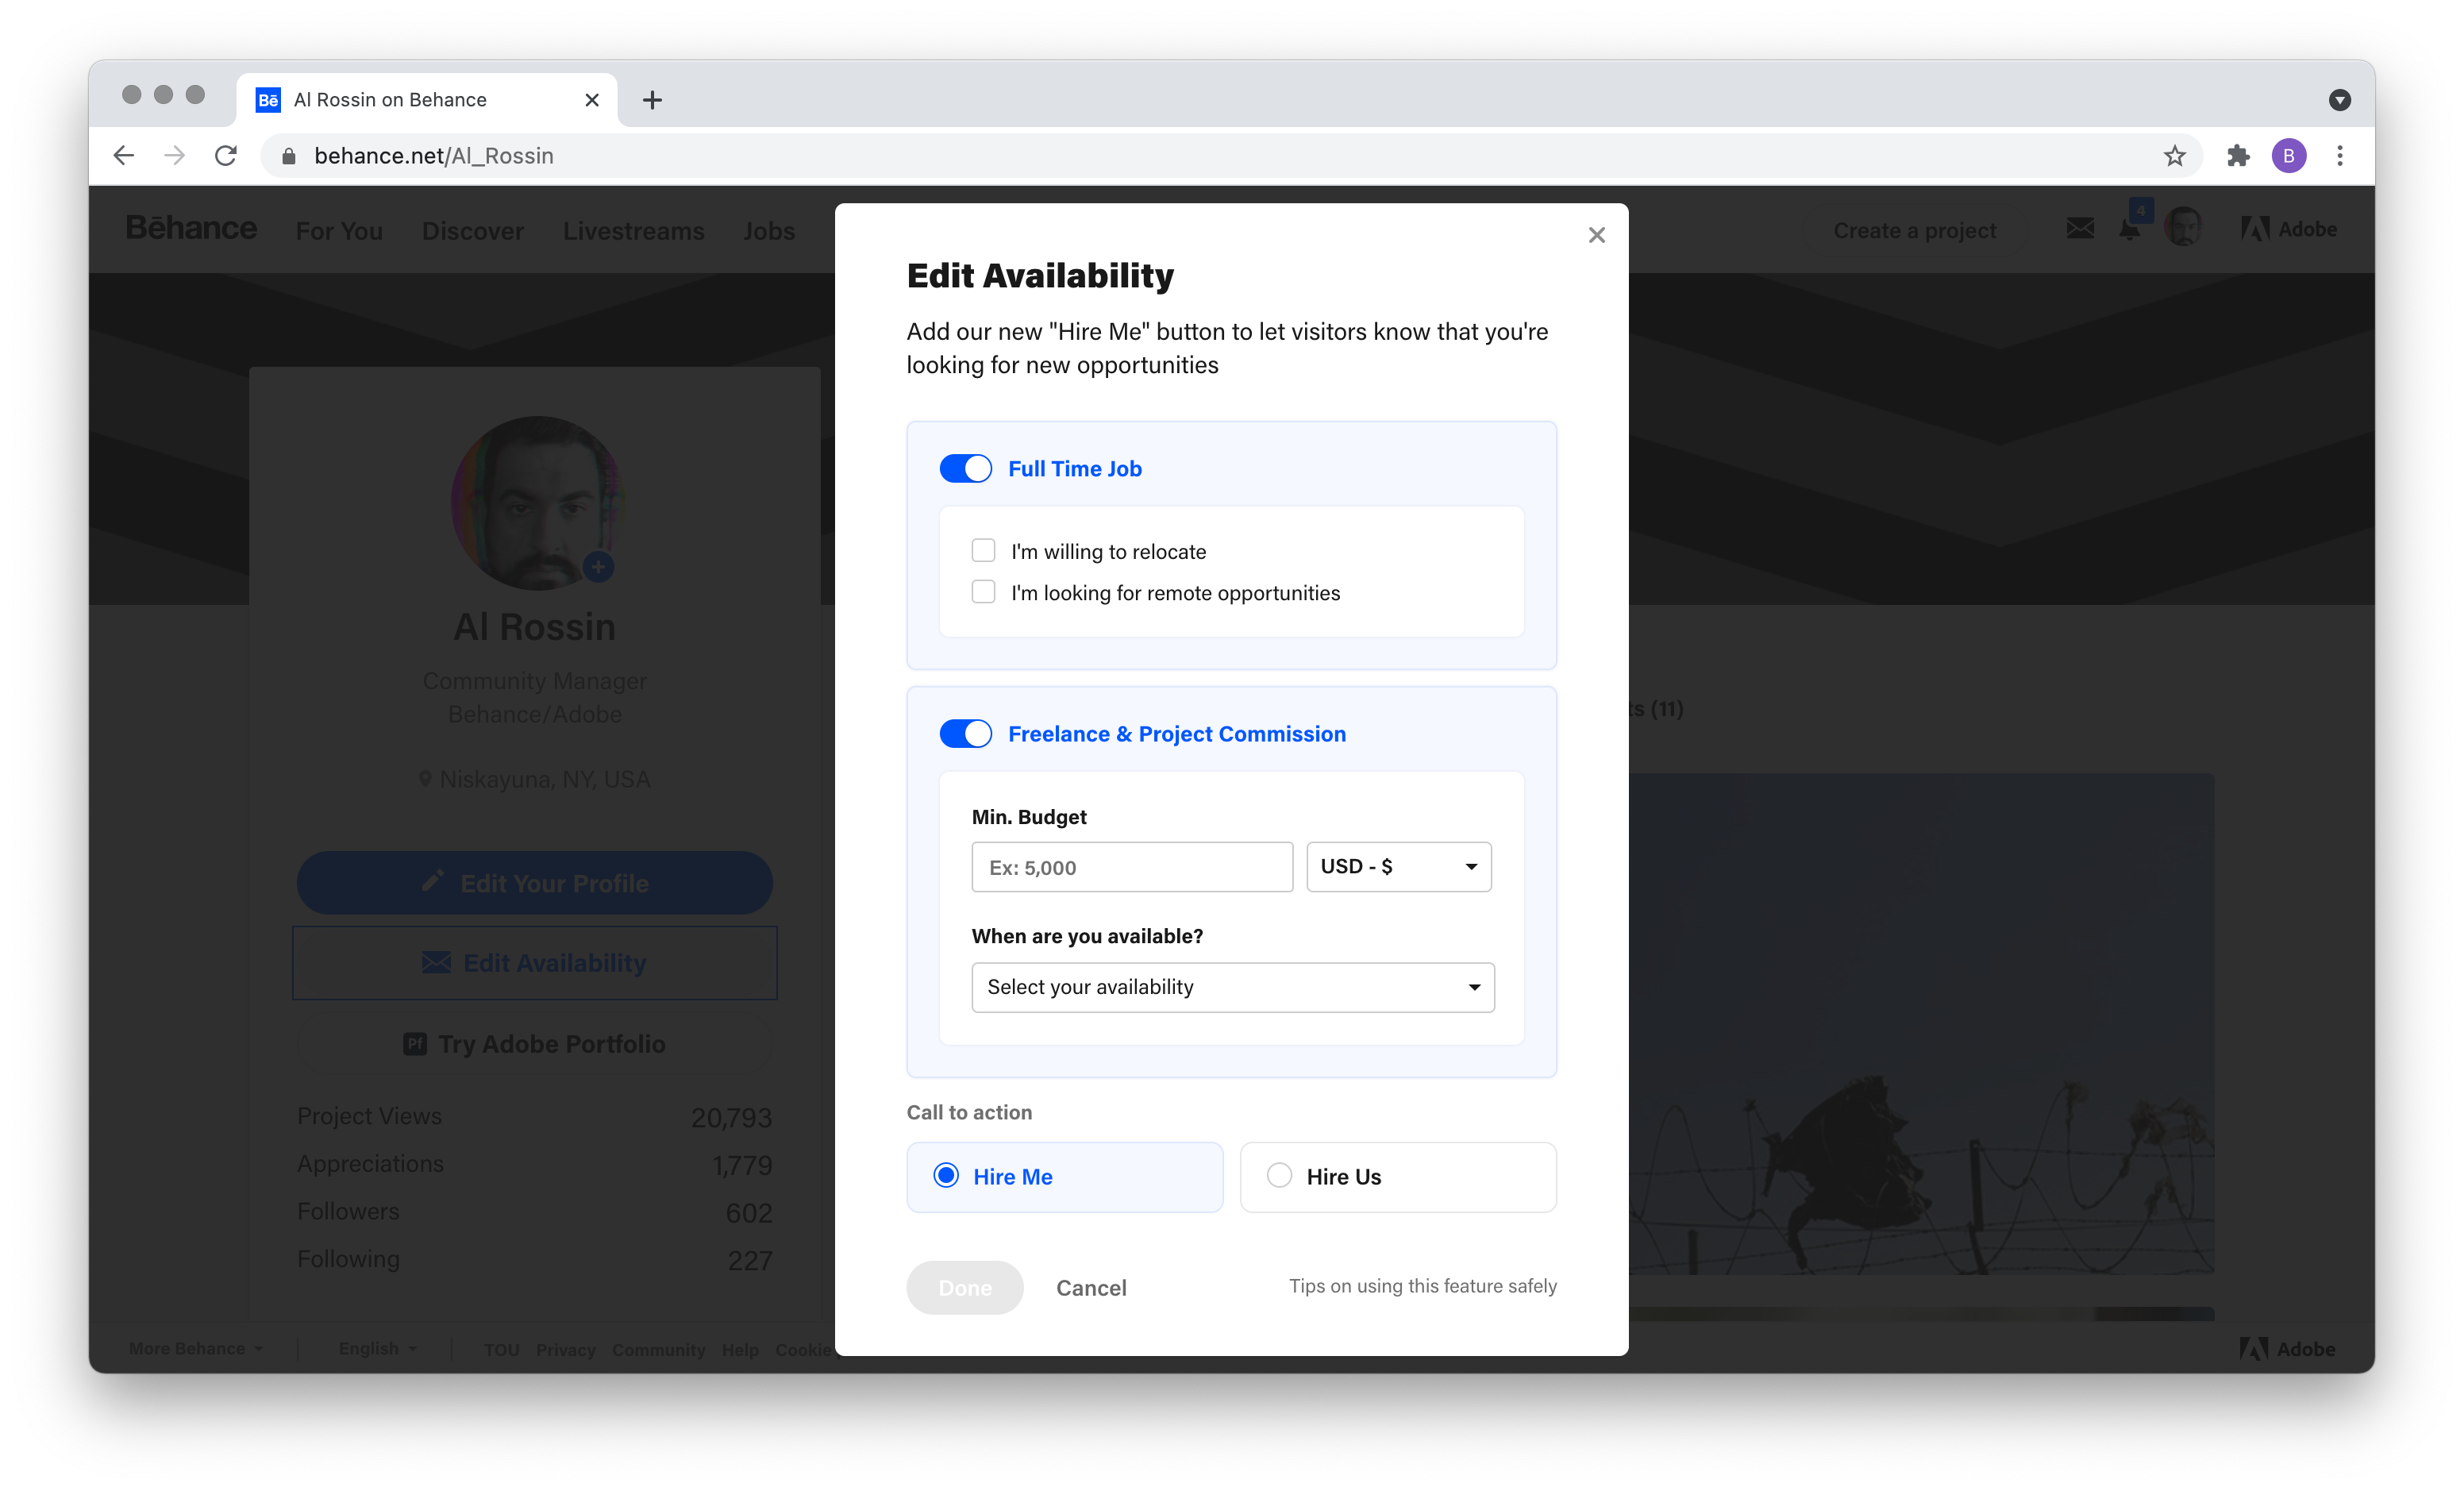The height and width of the screenshot is (1491, 2464).
Task: Click the blue plus badge on profile photo
Action: tap(598, 567)
